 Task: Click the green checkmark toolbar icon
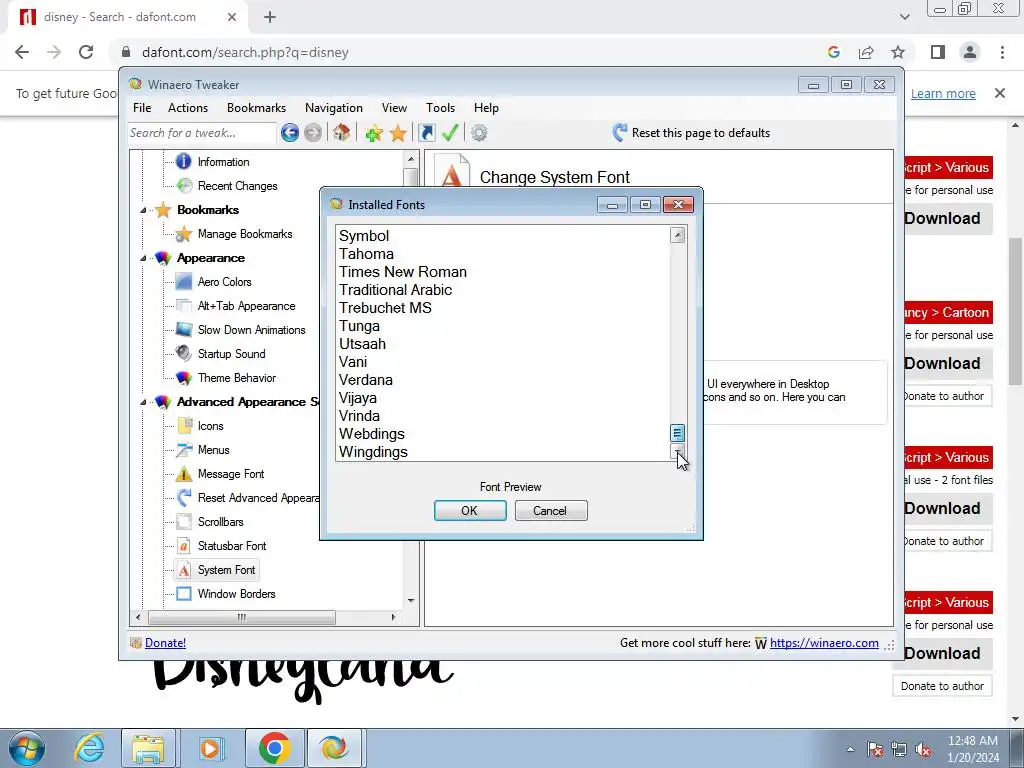(450, 133)
